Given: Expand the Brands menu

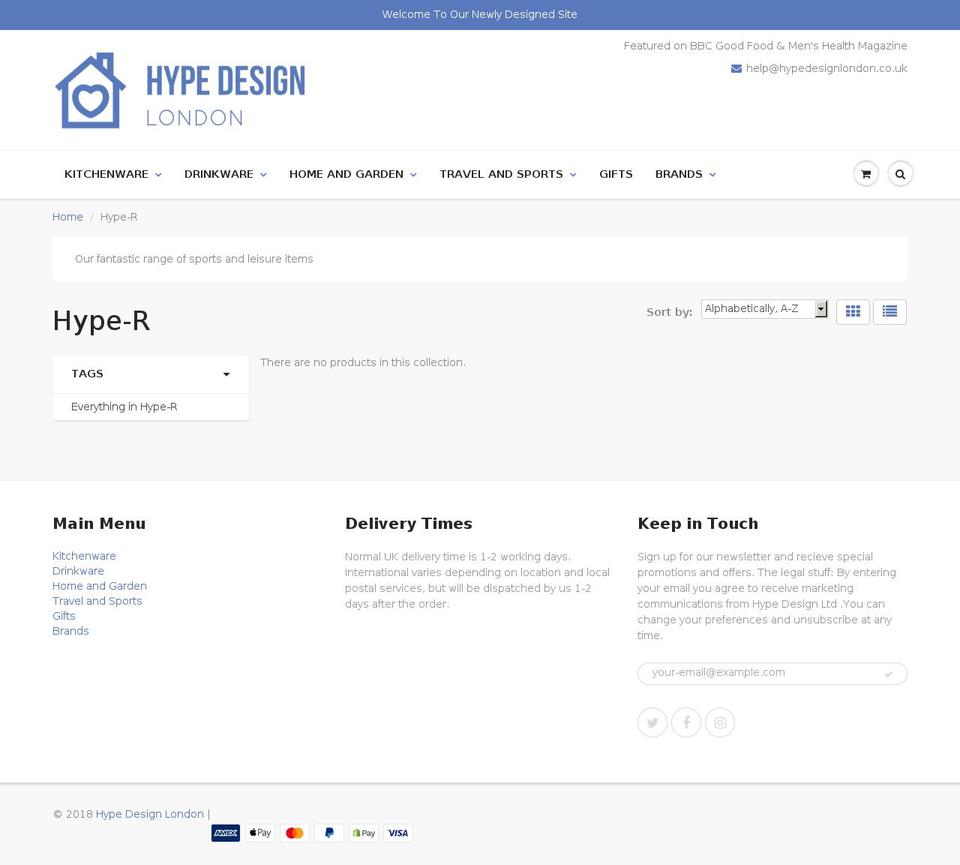Looking at the screenshot, I should 686,174.
